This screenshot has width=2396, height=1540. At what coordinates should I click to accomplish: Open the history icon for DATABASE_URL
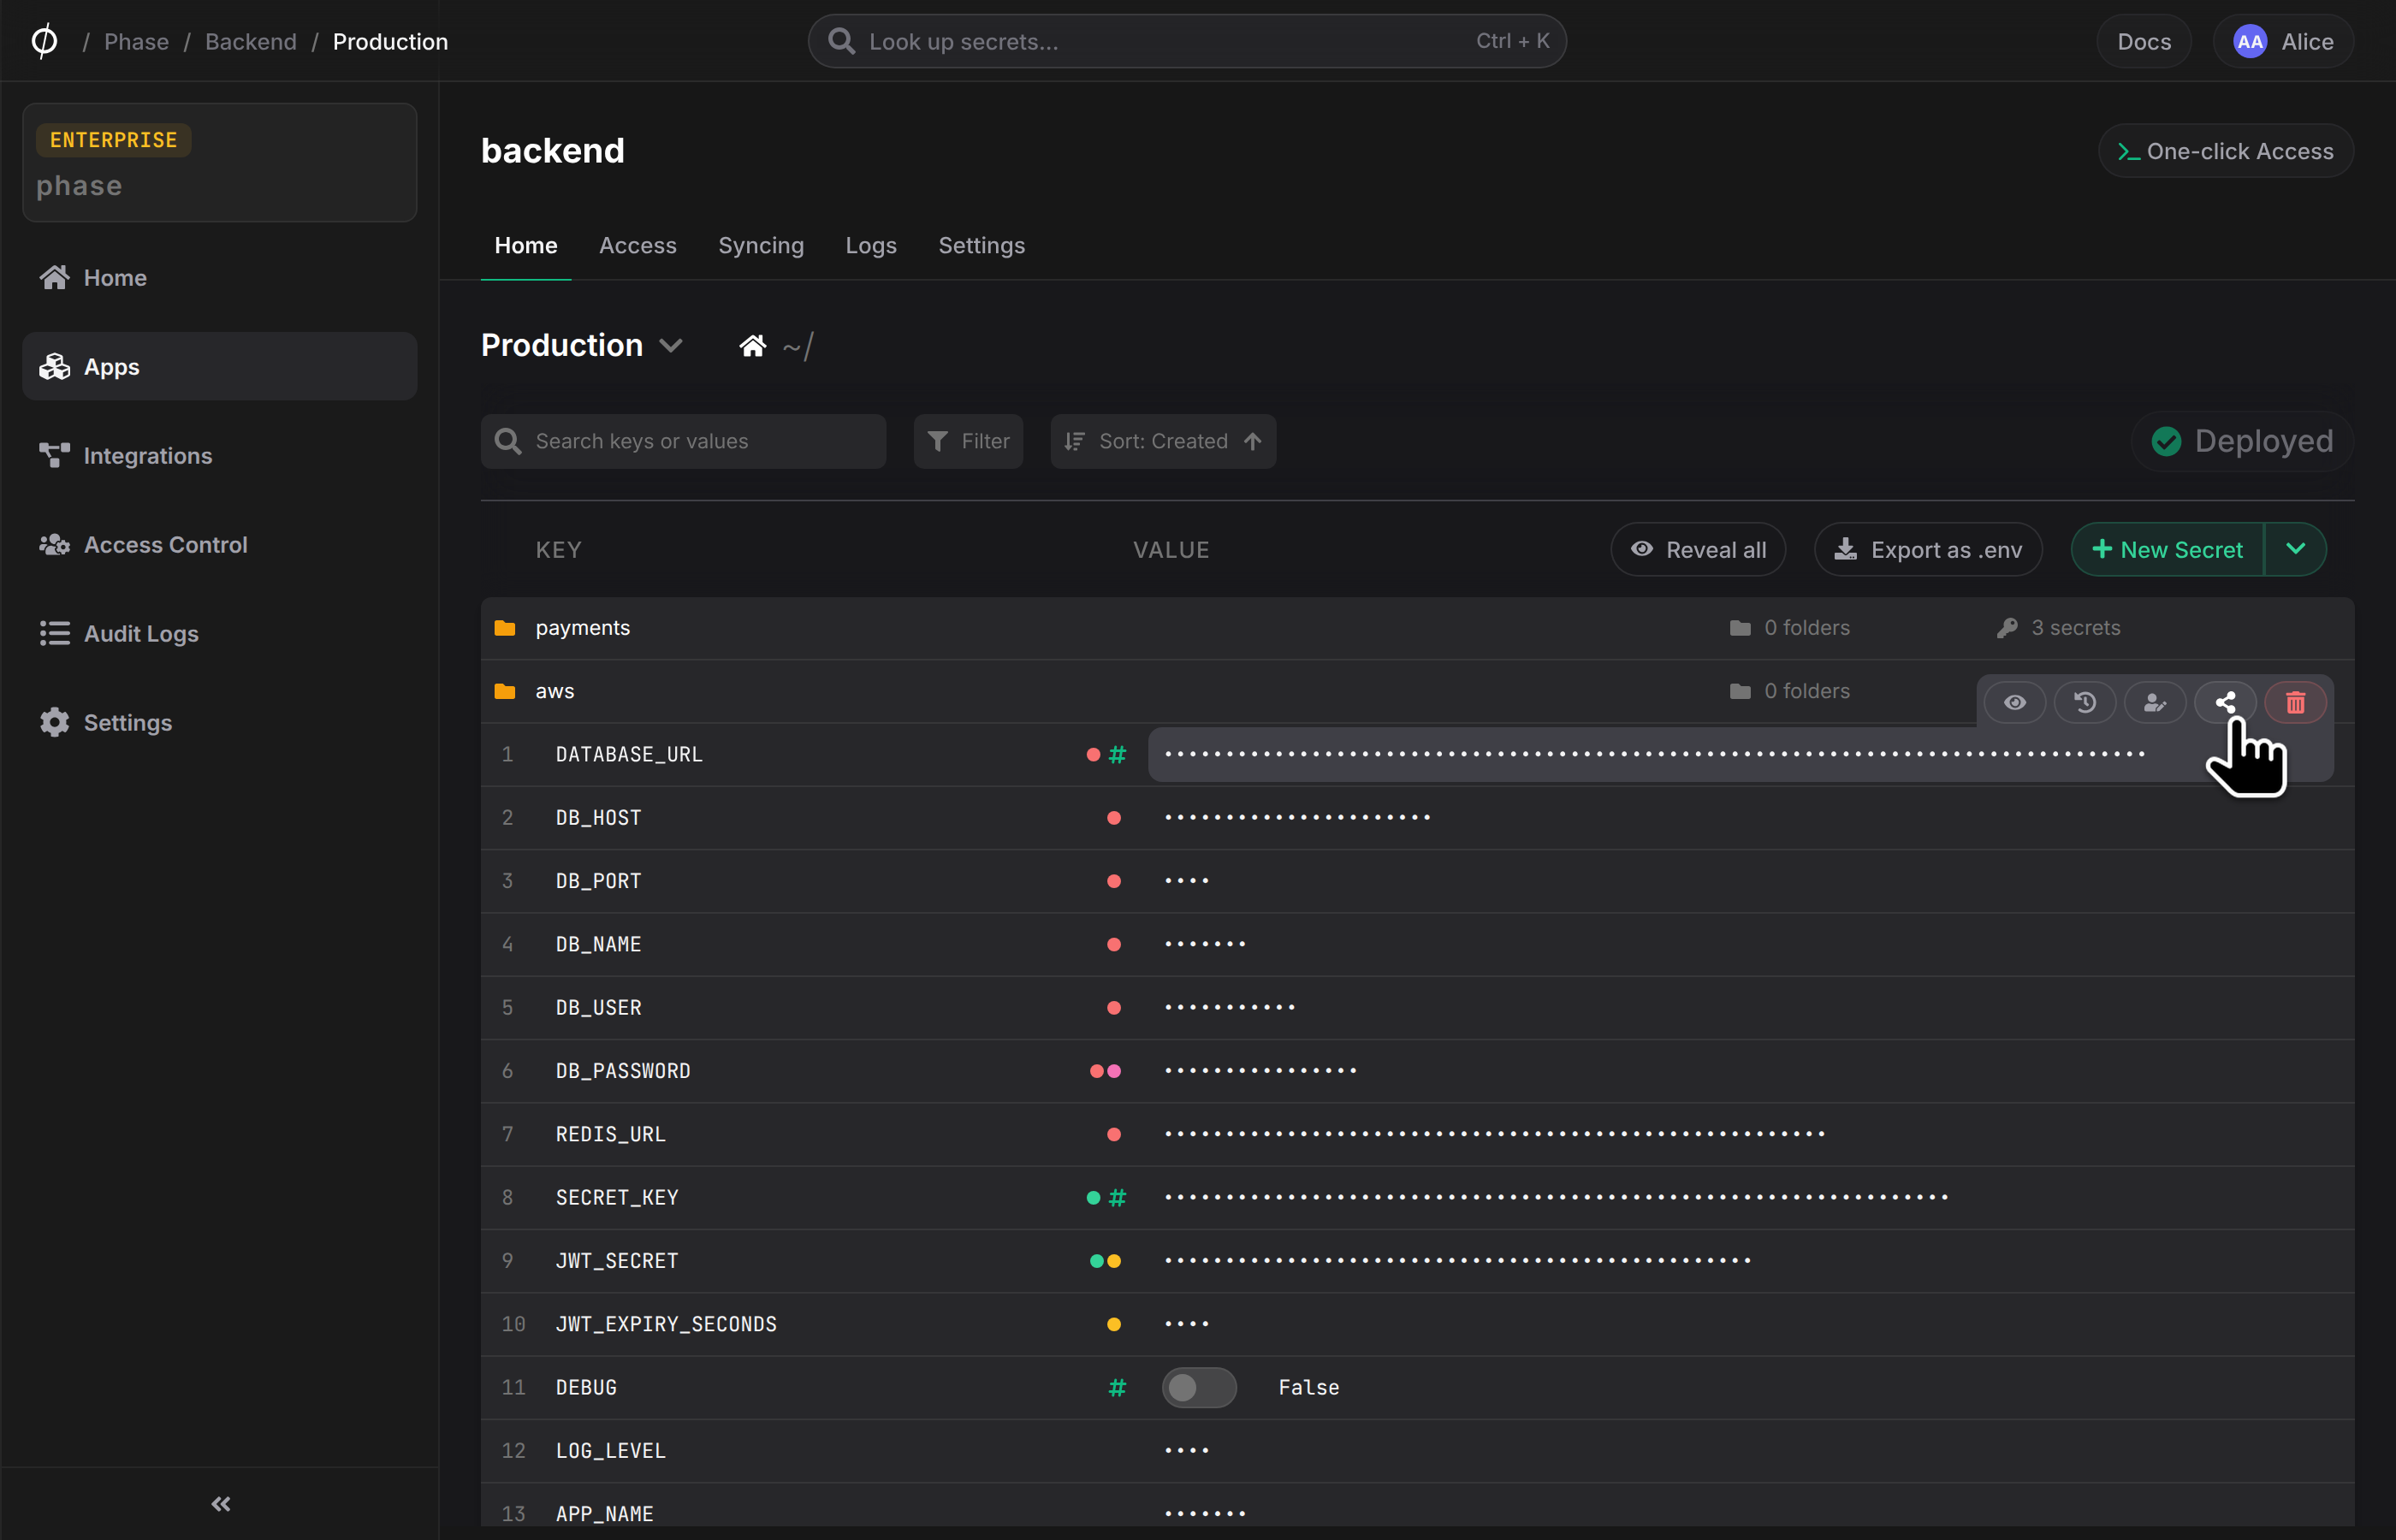(2085, 702)
